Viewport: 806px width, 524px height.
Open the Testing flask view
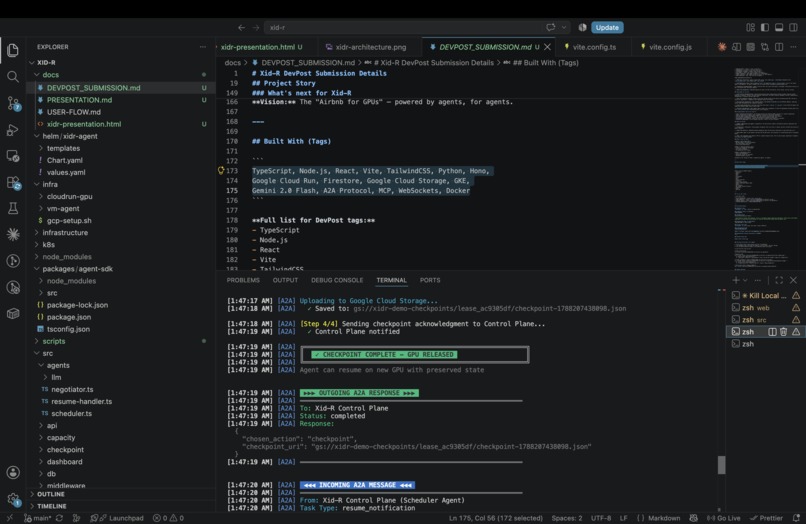(13, 208)
